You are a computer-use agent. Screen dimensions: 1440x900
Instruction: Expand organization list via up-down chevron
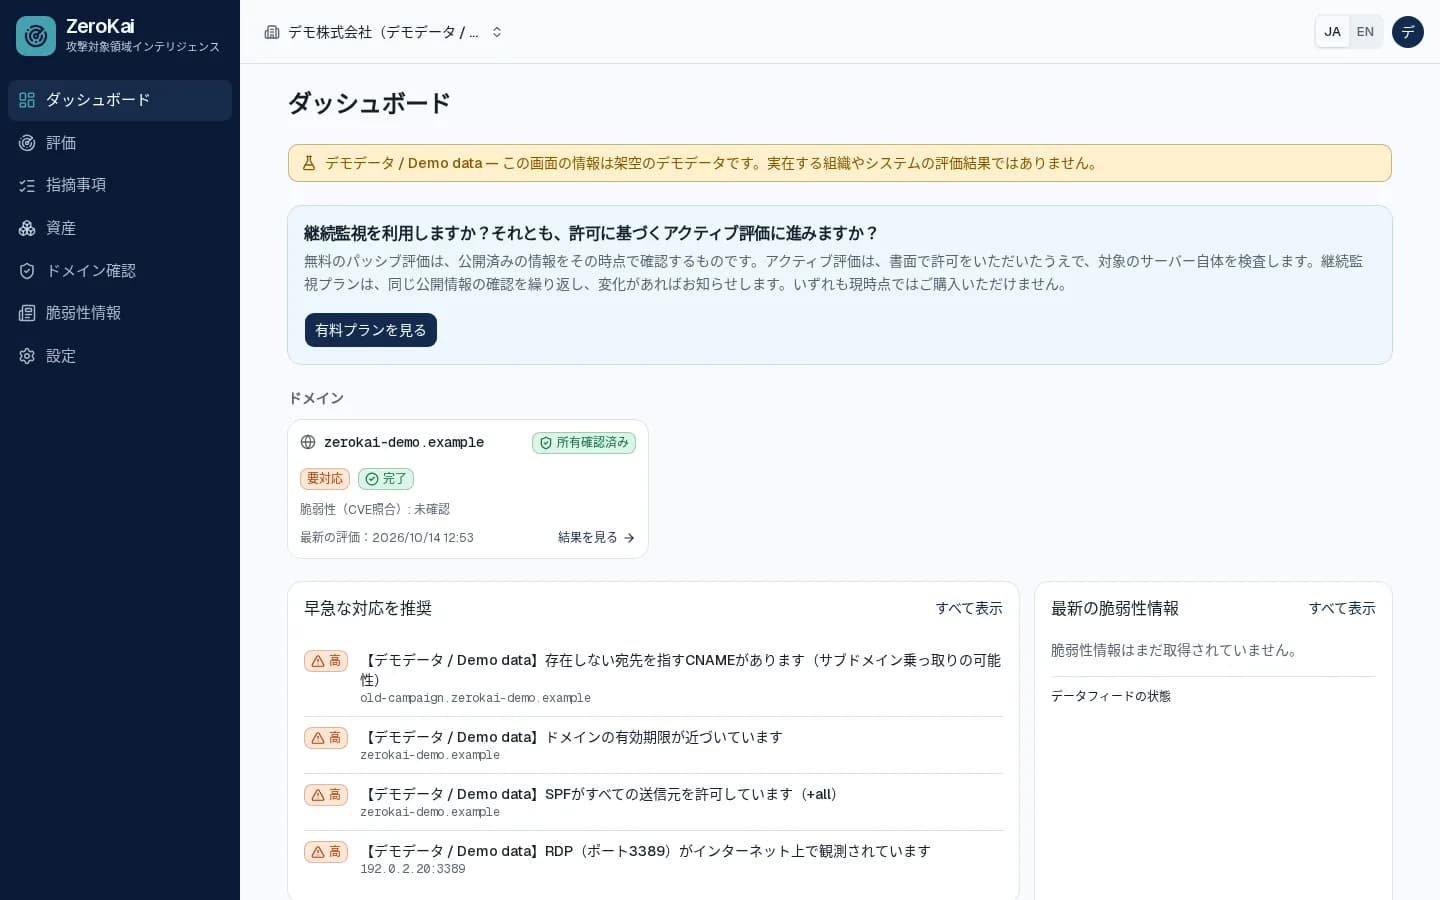point(497,32)
